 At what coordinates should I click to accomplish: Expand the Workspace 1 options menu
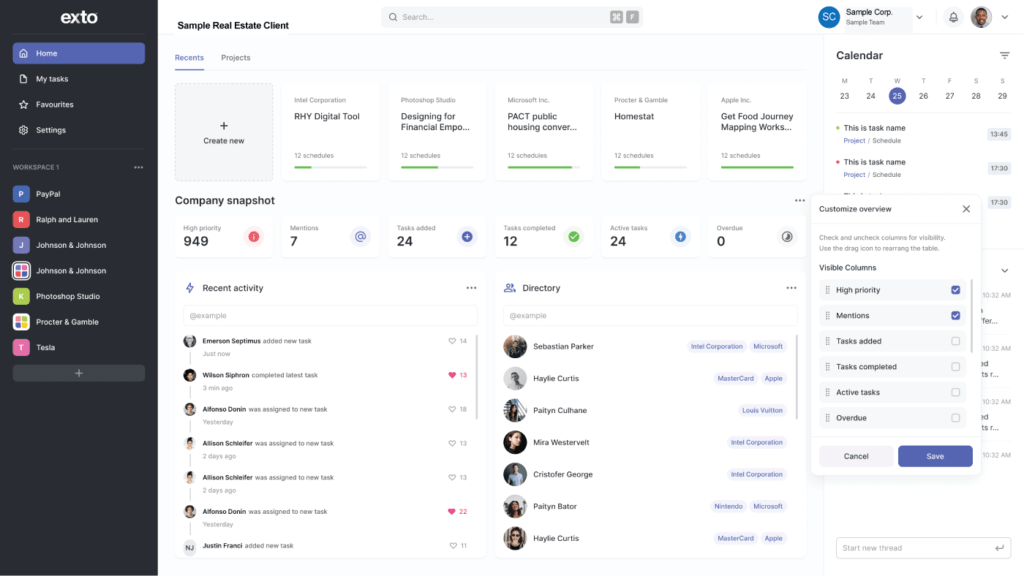point(139,166)
